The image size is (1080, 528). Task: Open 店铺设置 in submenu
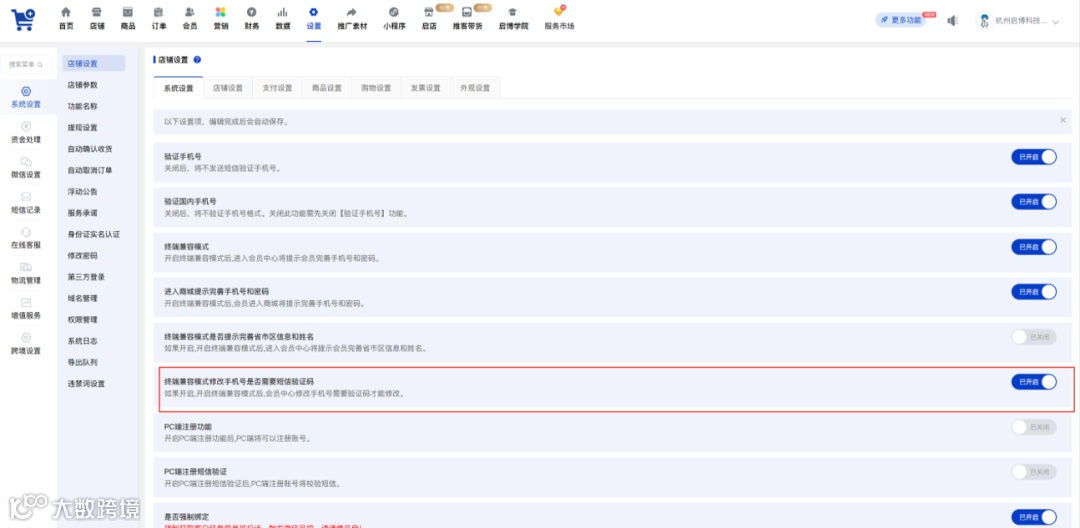tap(94, 63)
